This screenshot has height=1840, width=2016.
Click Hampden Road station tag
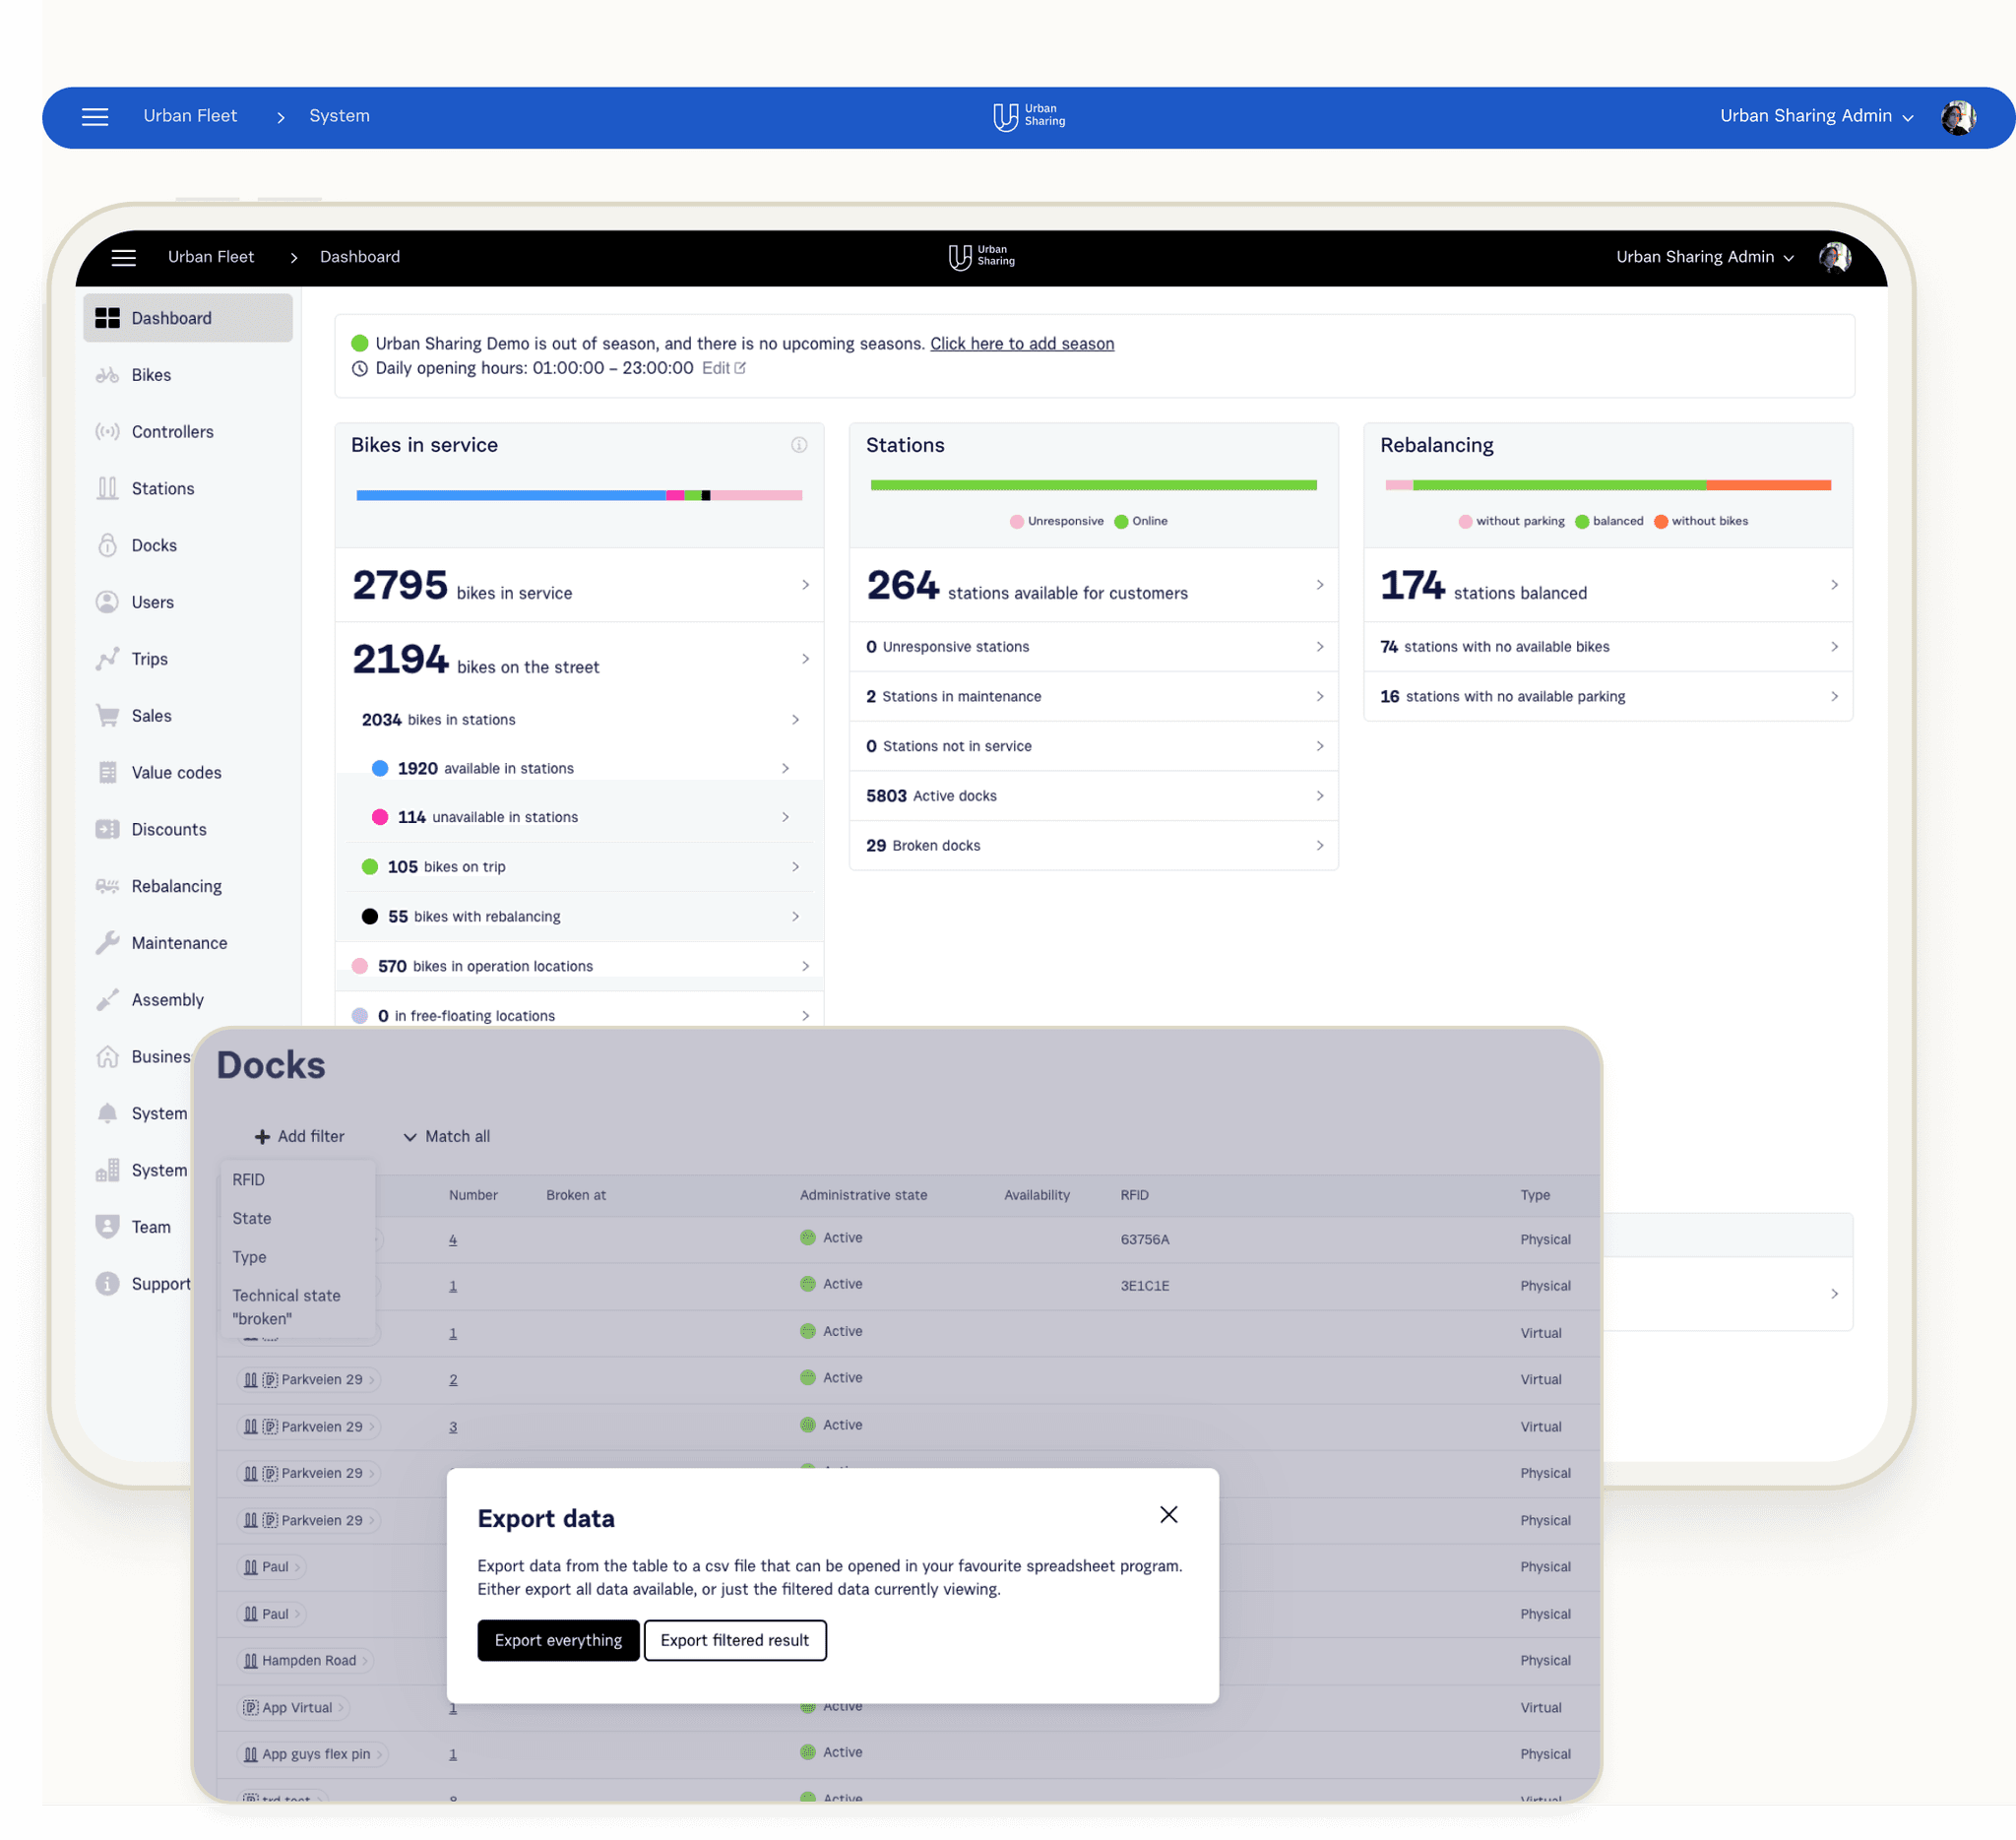tap(306, 1660)
